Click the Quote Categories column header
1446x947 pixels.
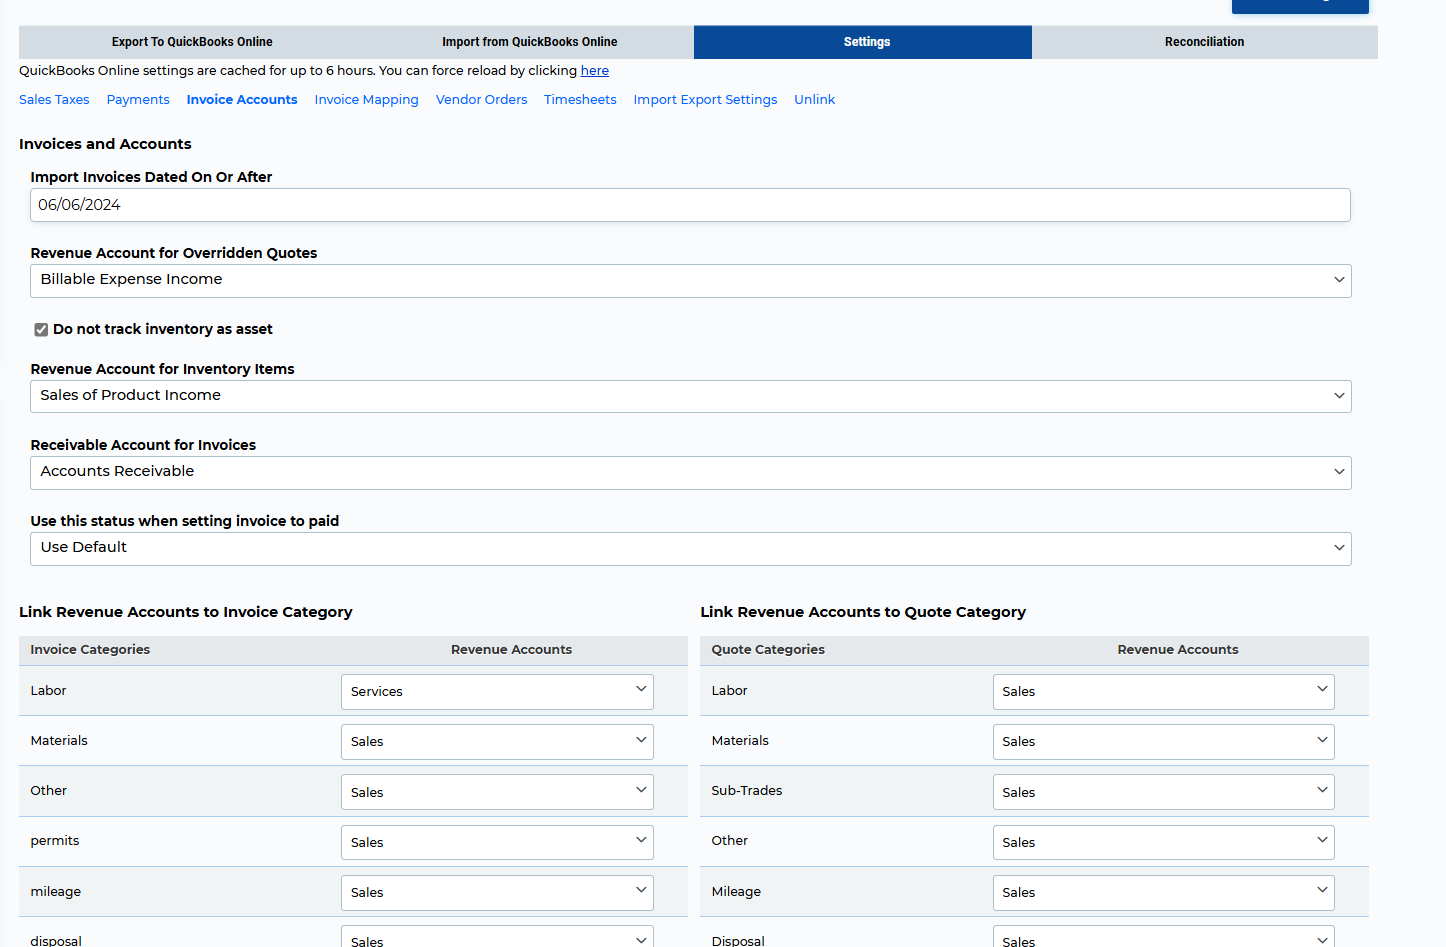click(768, 650)
